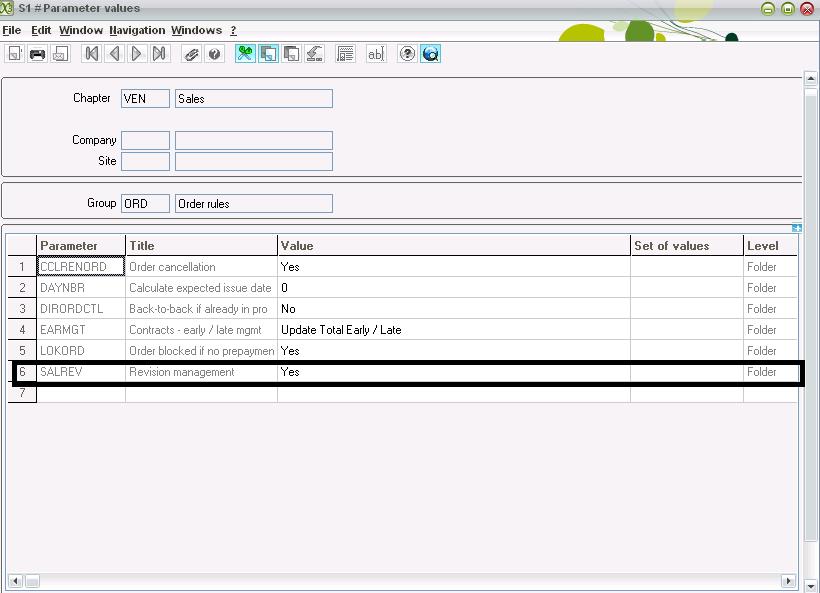Click the Title column header
Screen dimensions: 820x593
tap(201, 246)
